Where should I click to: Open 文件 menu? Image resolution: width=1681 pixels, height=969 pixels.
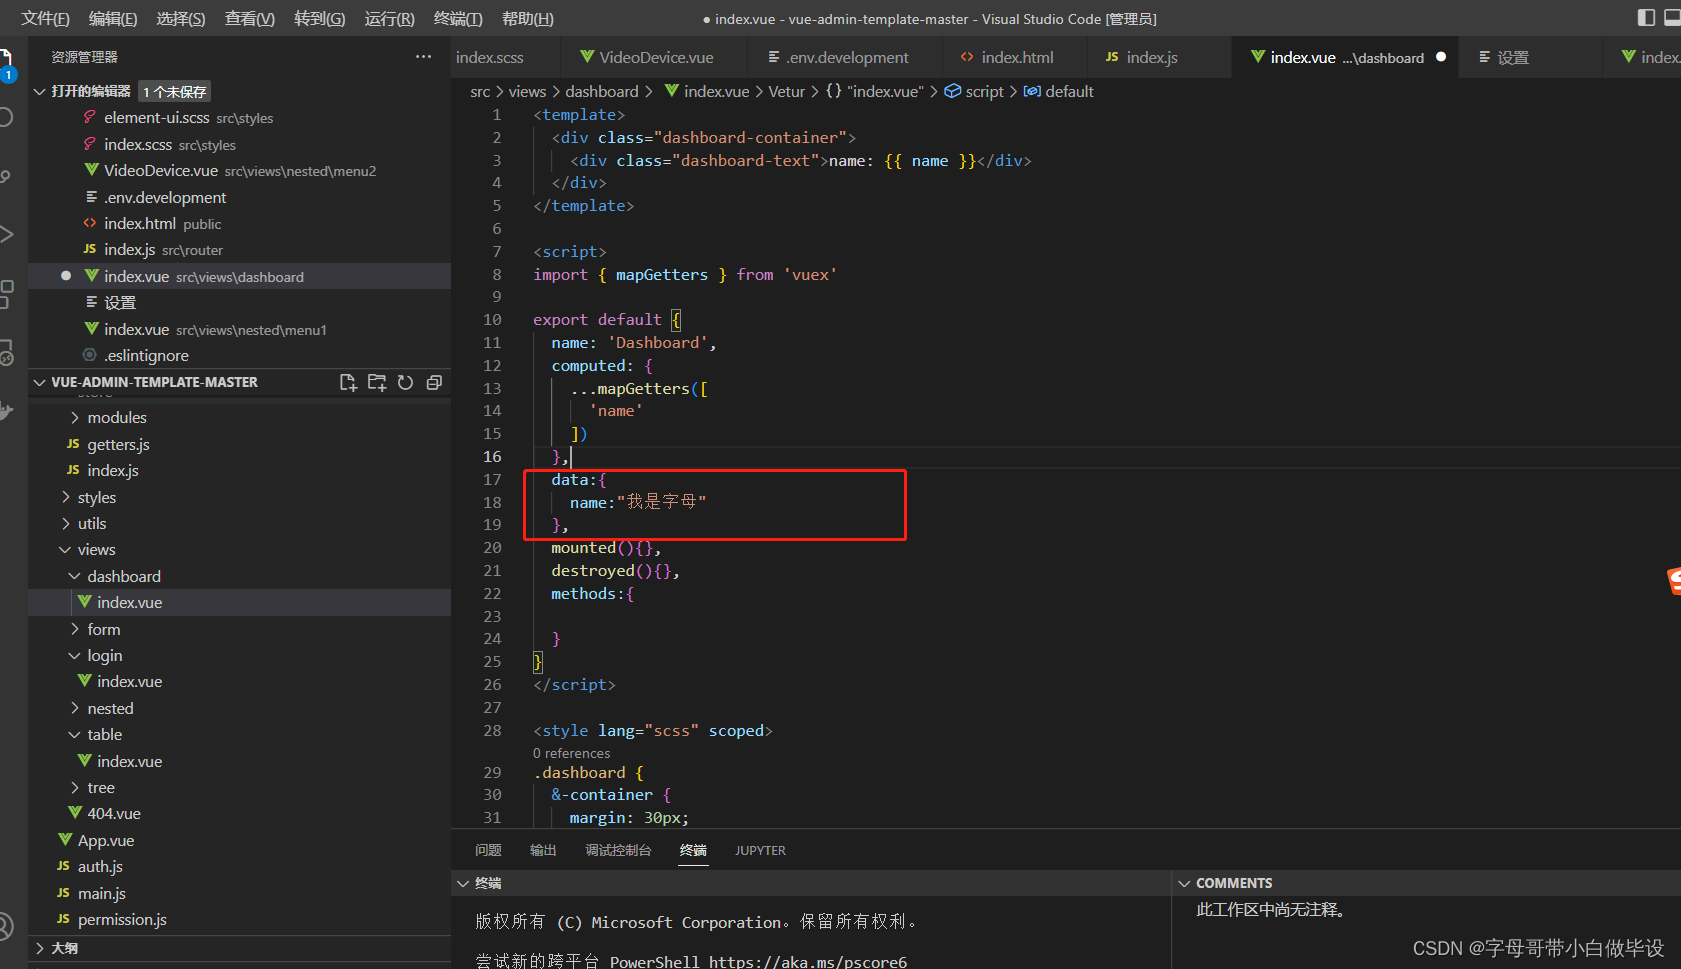pos(46,18)
